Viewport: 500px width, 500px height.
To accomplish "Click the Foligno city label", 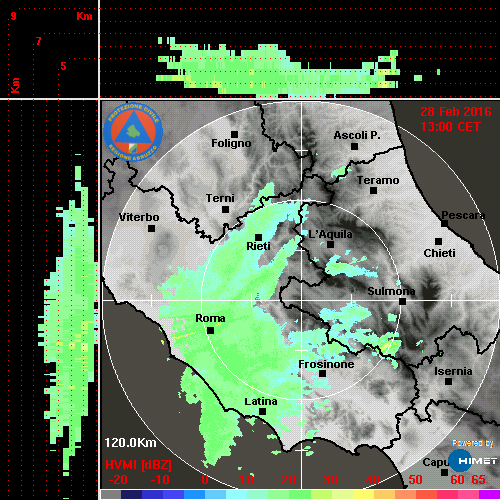I will (x=231, y=143).
